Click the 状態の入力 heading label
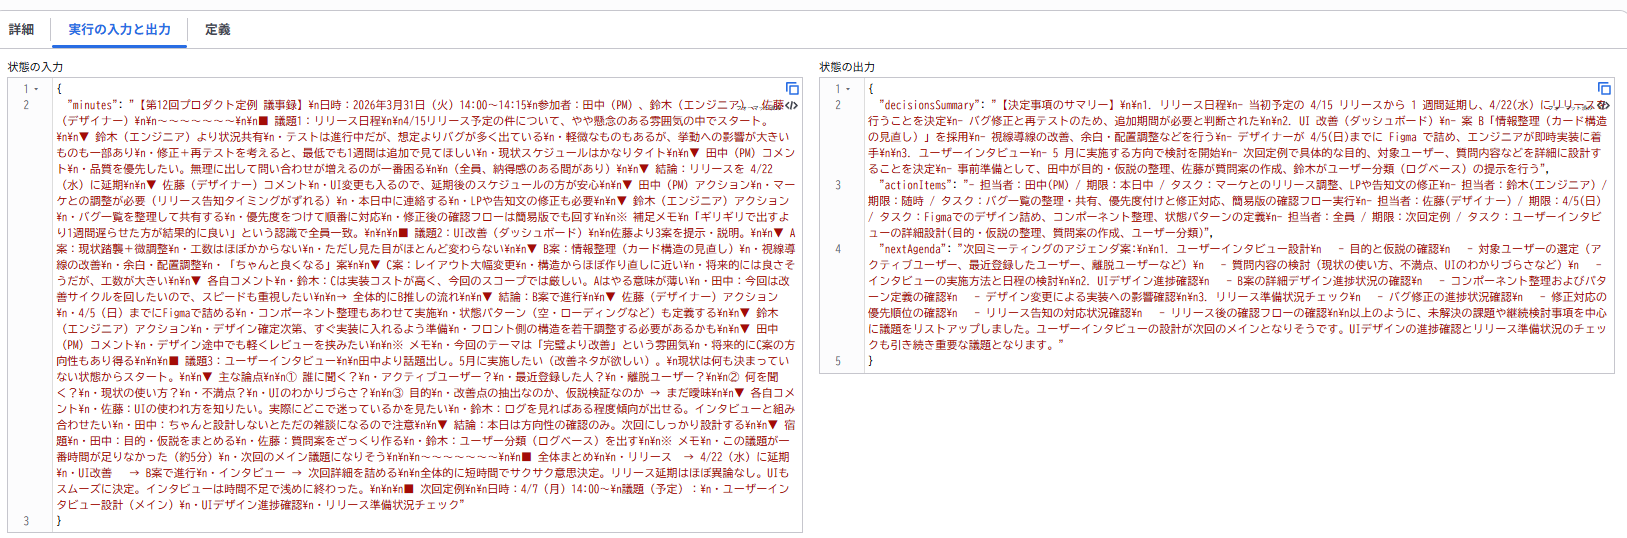 (x=35, y=67)
